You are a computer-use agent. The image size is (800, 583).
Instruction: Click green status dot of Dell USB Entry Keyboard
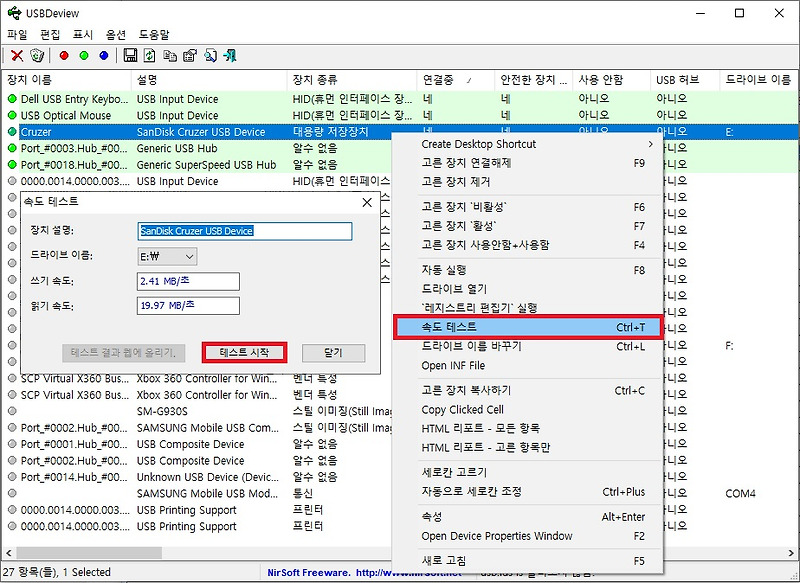pyautogui.click(x=12, y=99)
